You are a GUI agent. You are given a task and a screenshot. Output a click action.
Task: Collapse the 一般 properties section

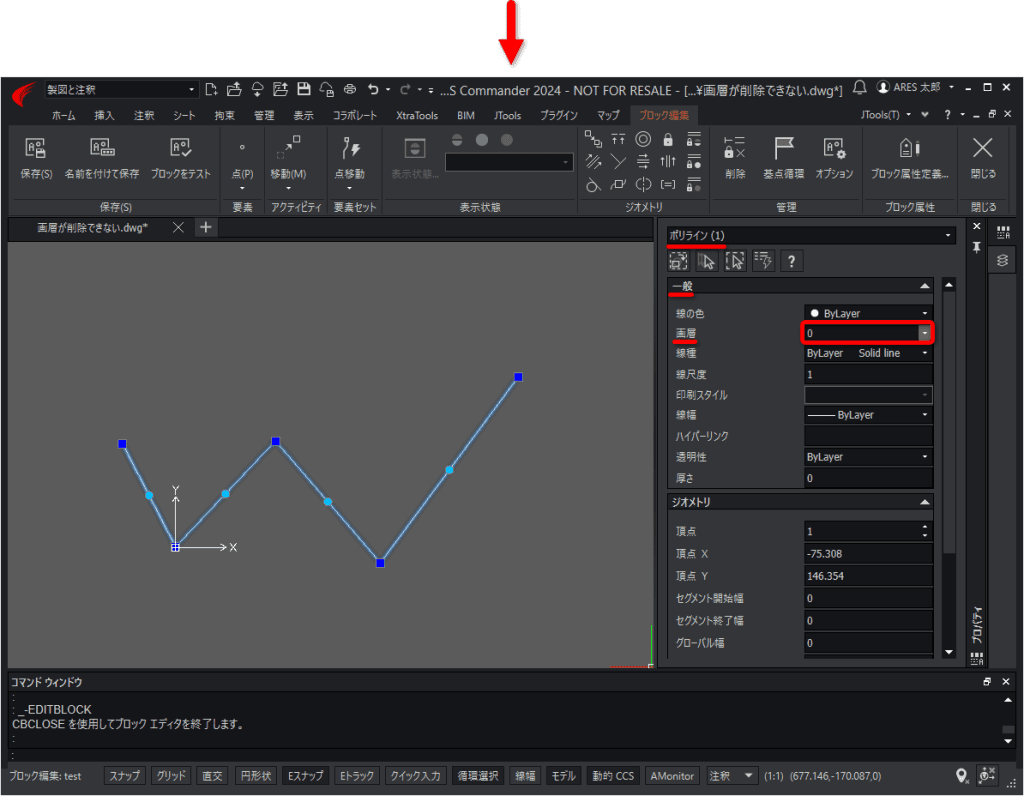924,286
